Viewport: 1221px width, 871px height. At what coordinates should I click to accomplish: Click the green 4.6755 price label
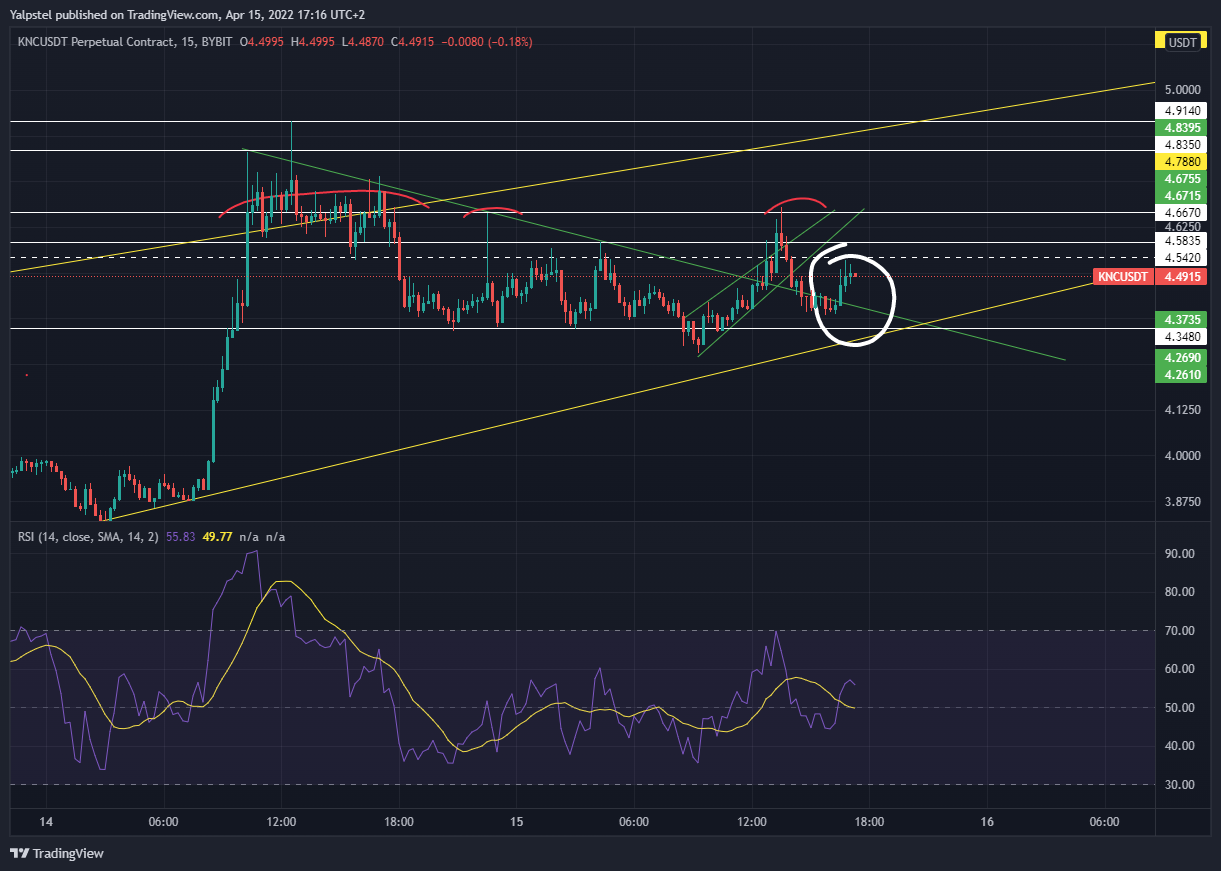[1182, 179]
